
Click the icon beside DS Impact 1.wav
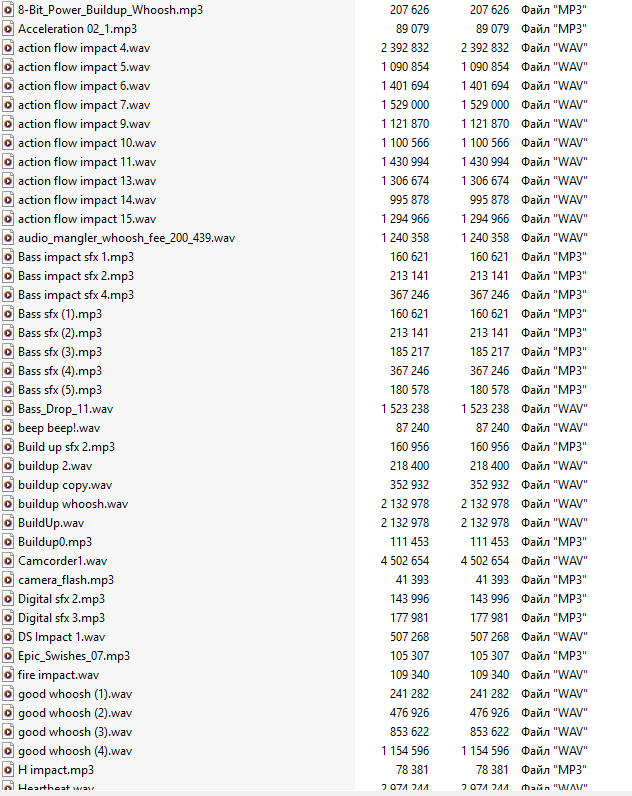click(x=8, y=637)
